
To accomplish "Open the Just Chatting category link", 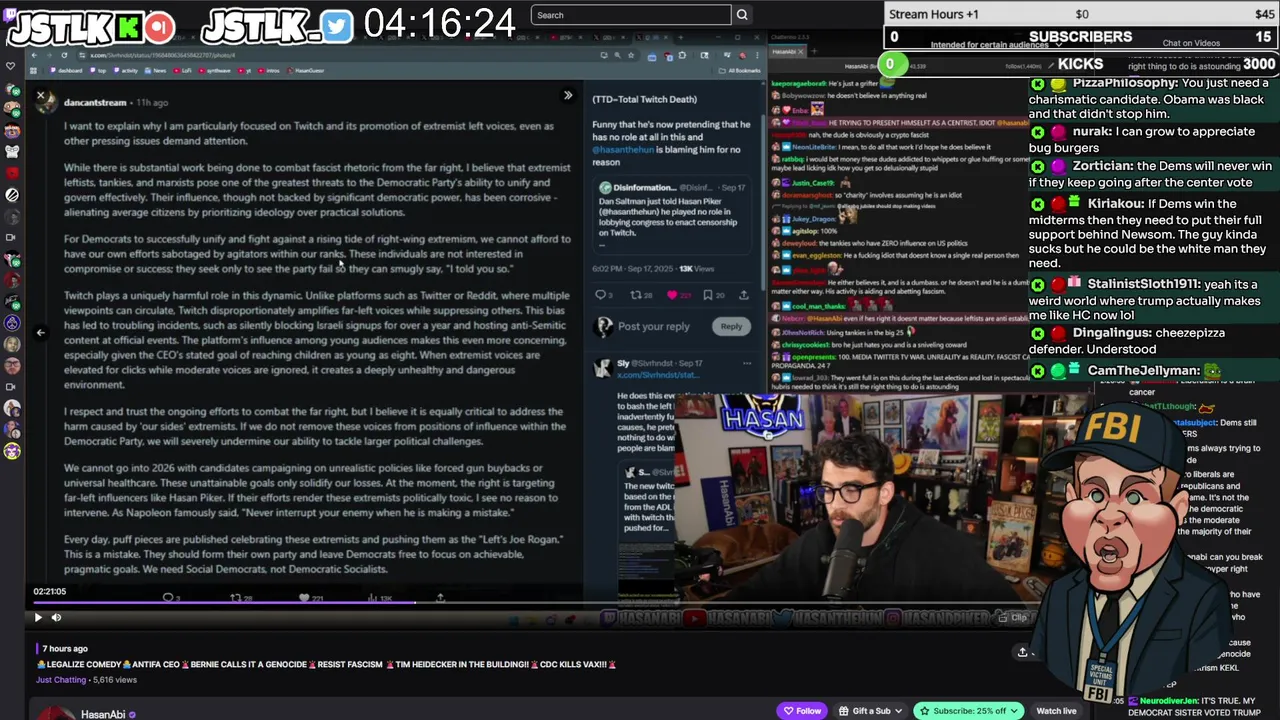I will point(61,680).
